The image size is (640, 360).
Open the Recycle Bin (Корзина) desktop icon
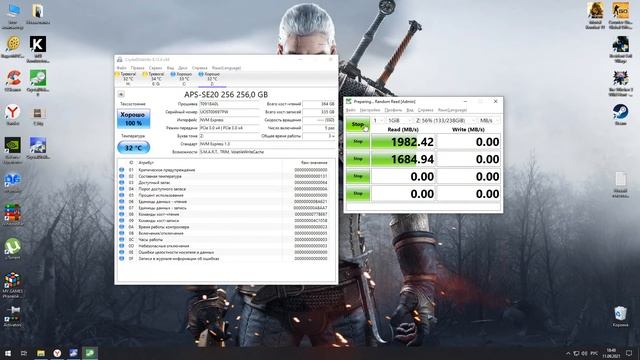[x=620, y=316]
